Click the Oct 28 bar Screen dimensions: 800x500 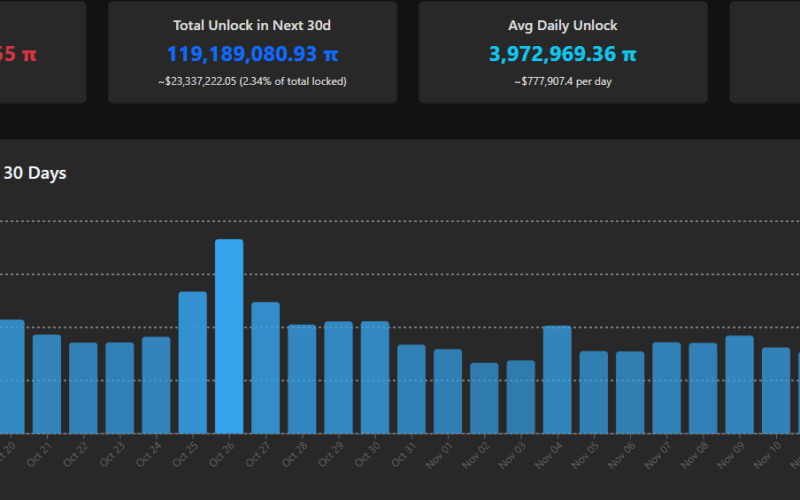pos(302,378)
